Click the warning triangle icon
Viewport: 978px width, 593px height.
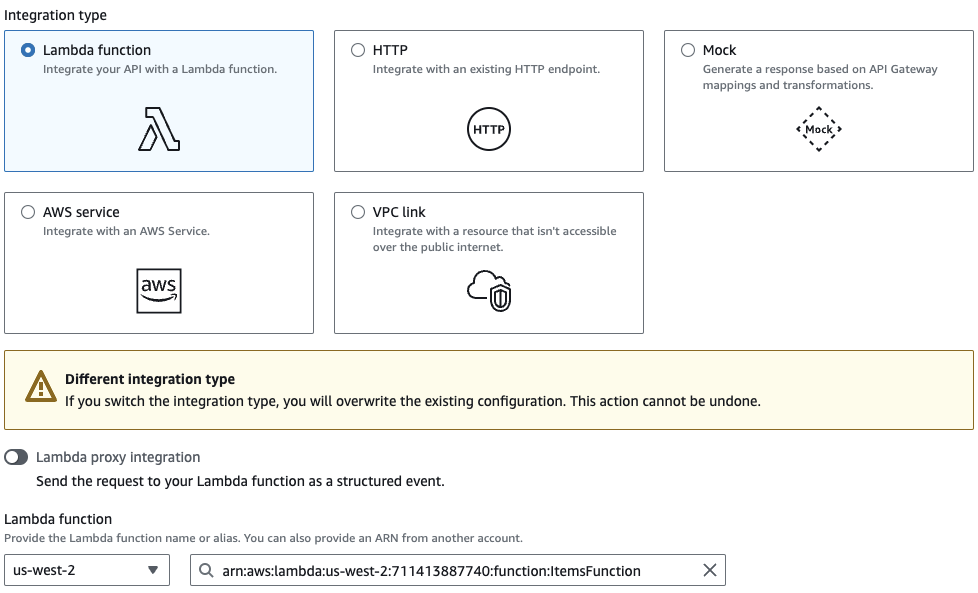(x=40, y=387)
